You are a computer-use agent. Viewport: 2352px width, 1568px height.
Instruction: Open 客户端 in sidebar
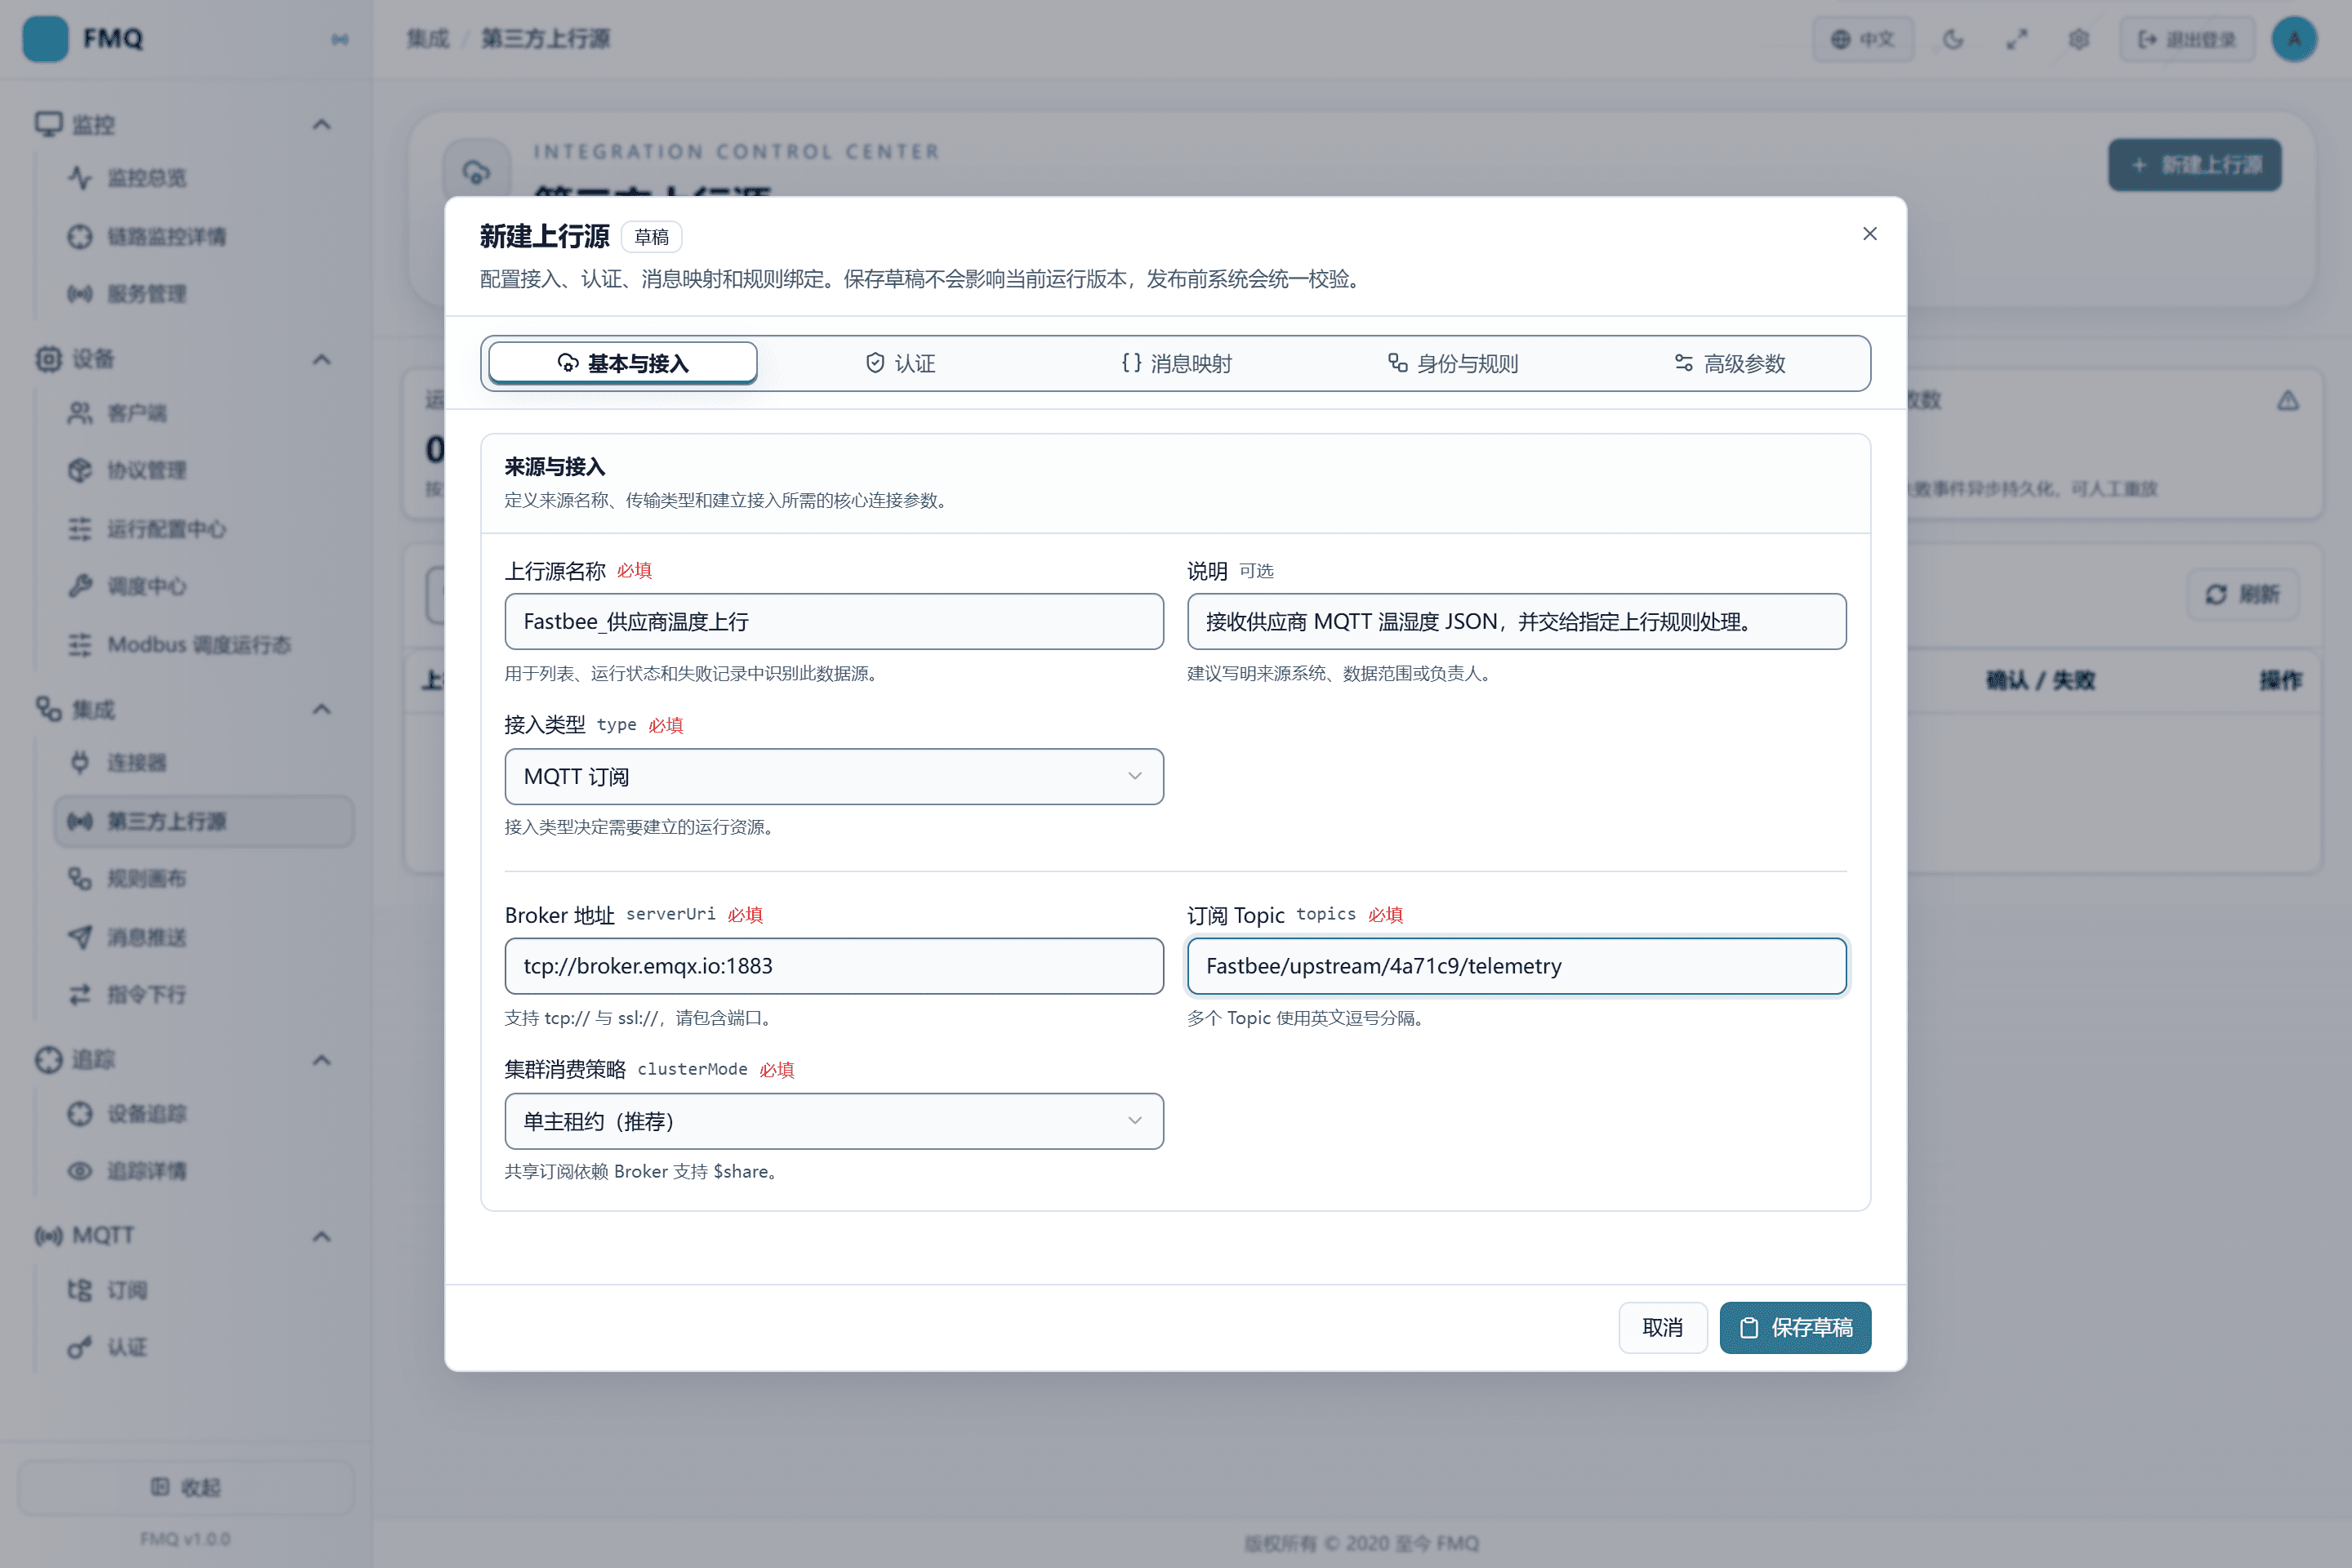[x=204, y=413]
